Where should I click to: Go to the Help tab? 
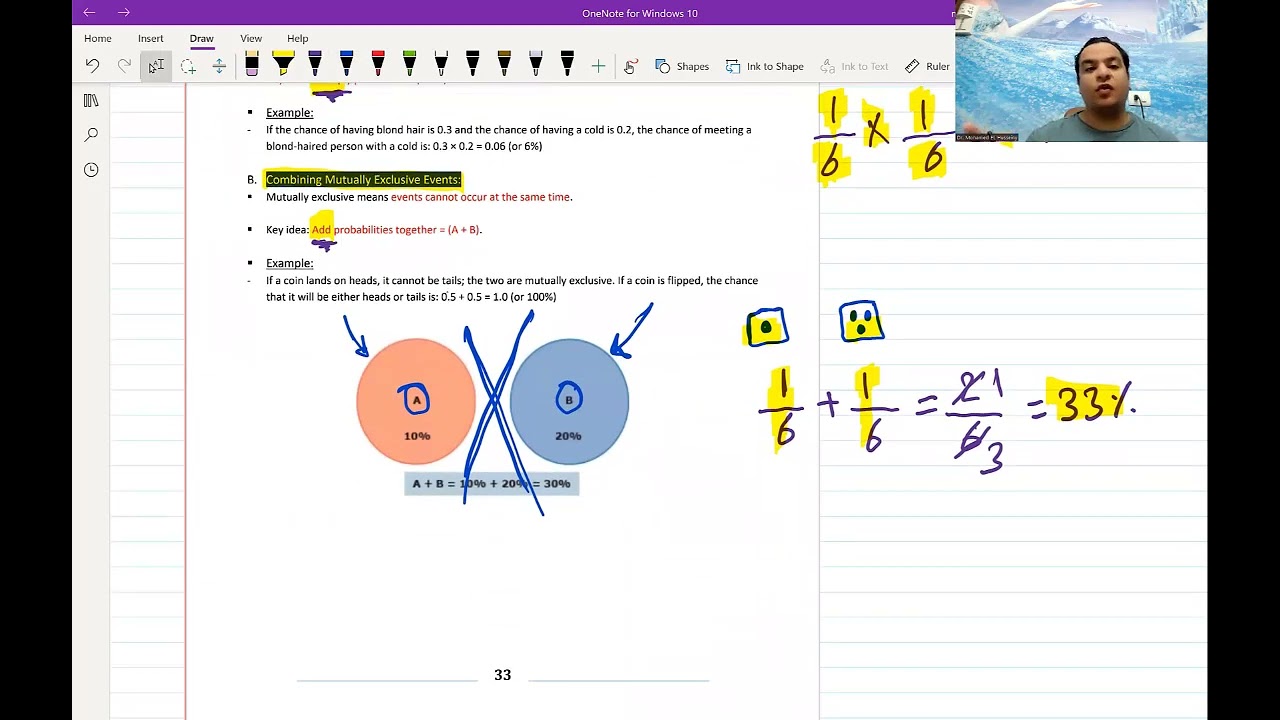pos(298,38)
